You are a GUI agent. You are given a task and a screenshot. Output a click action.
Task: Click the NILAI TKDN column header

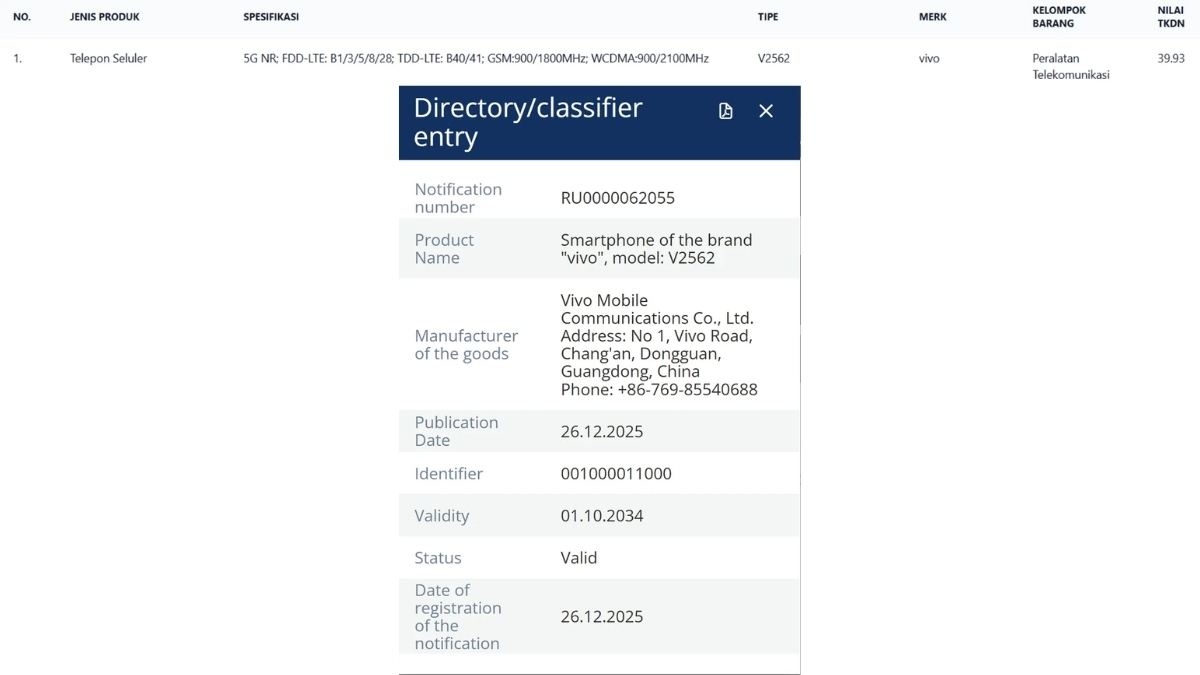tap(1171, 17)
